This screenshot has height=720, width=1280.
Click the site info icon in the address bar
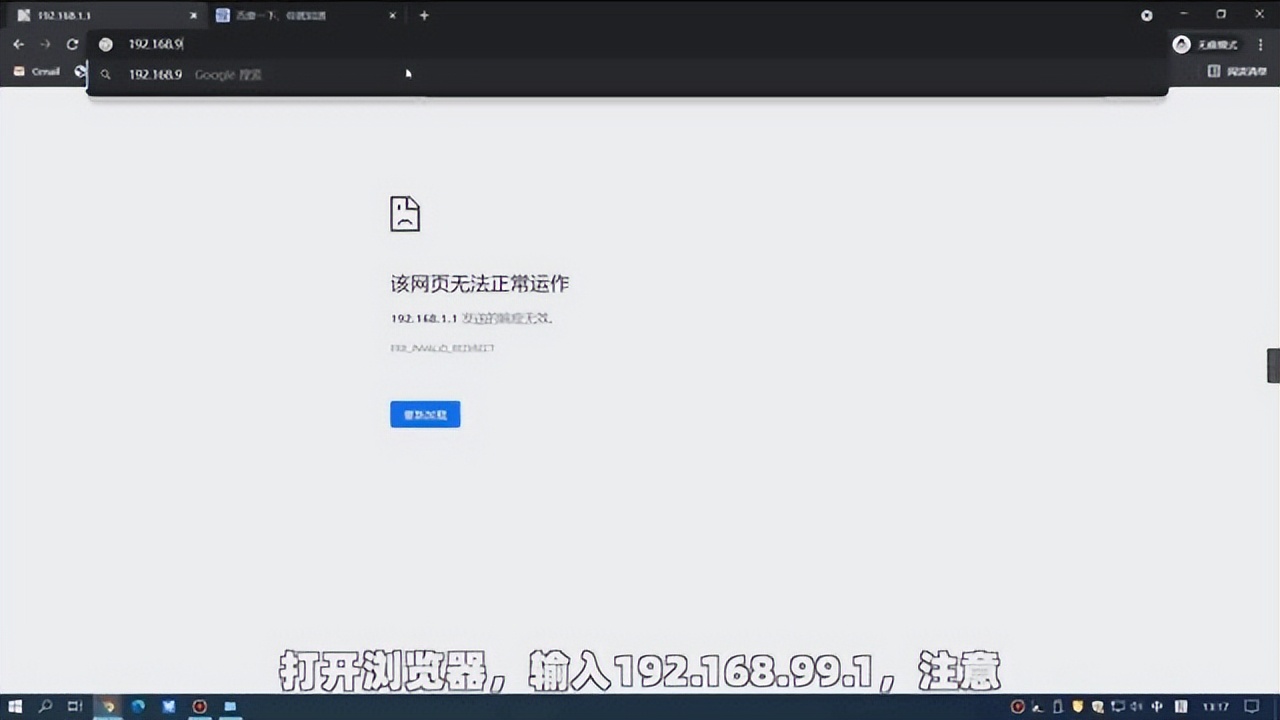[106, 44]
